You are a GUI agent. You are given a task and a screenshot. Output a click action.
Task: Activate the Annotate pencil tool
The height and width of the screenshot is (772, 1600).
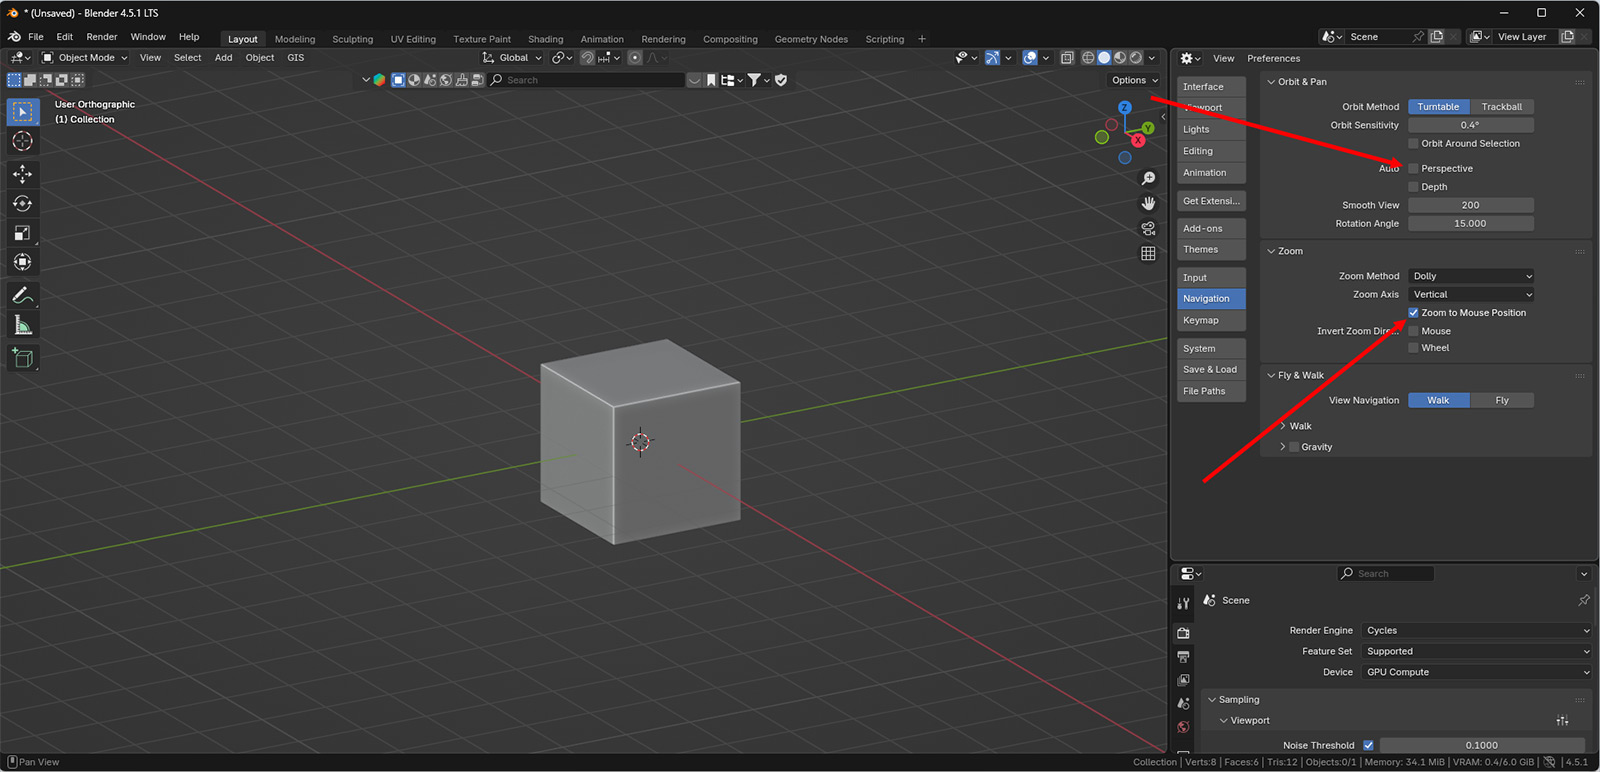[x=22, y=296]
